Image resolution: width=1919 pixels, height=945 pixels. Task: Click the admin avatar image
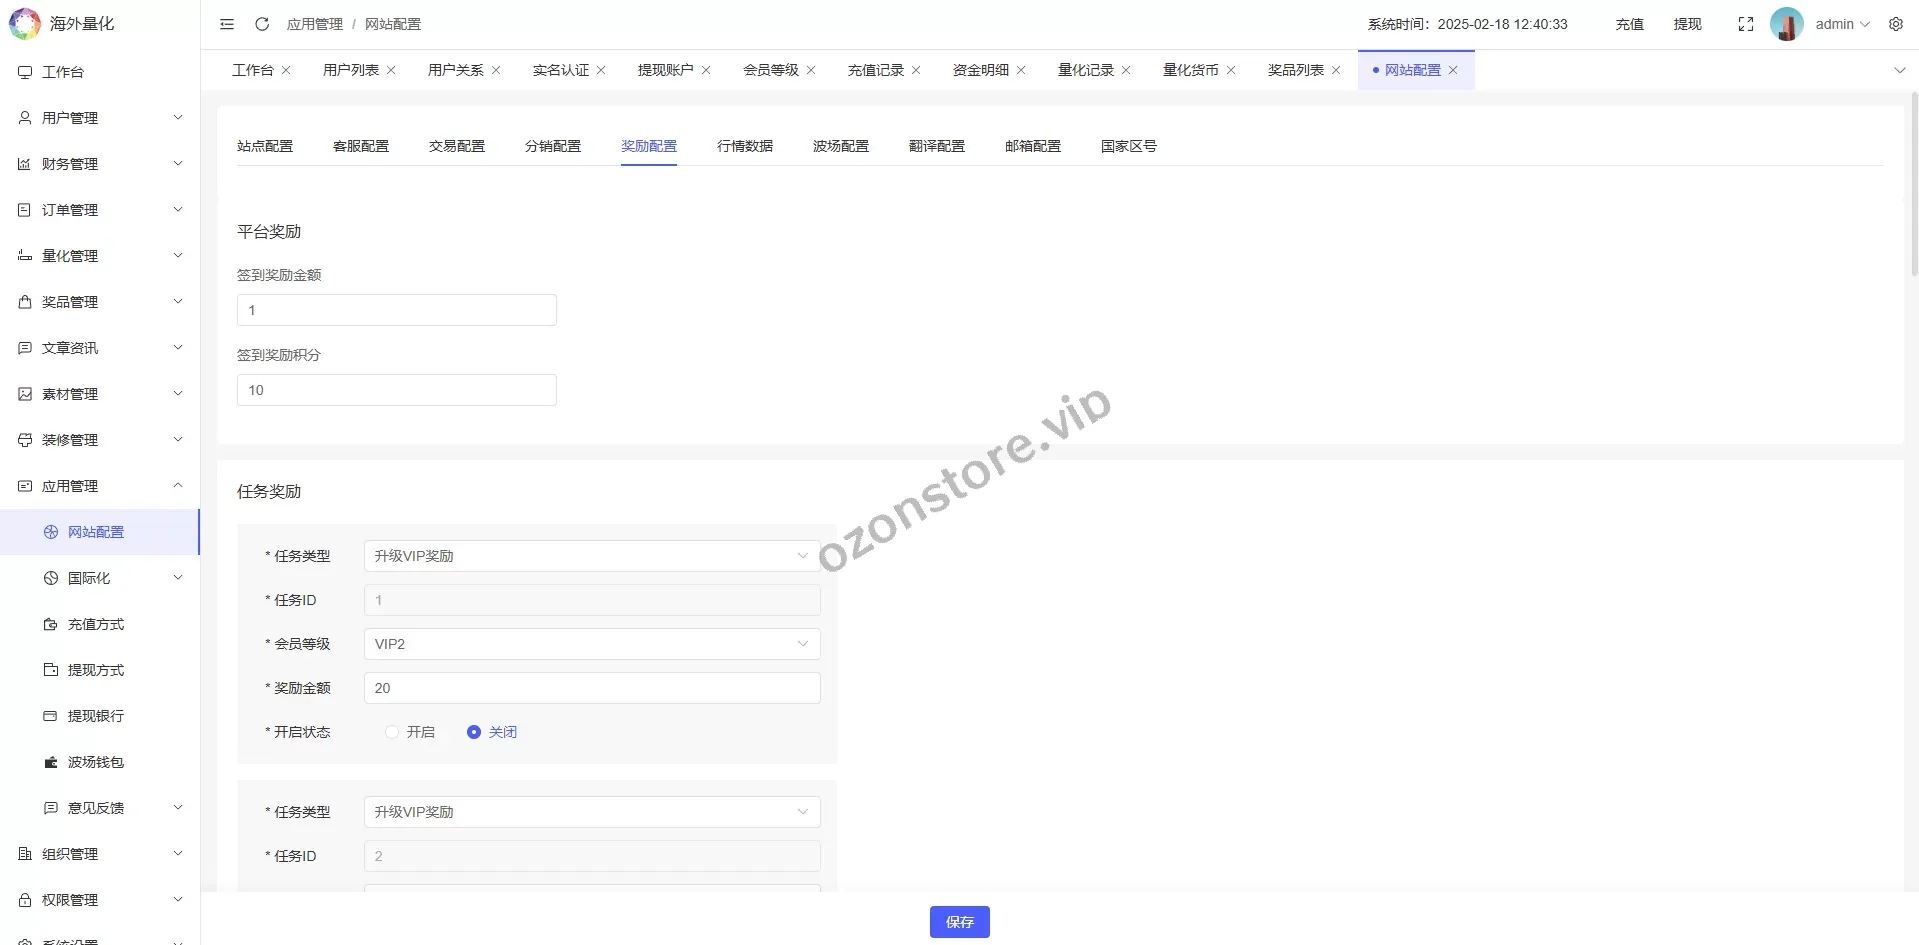pyautogui.click(x=1786, y=24)
